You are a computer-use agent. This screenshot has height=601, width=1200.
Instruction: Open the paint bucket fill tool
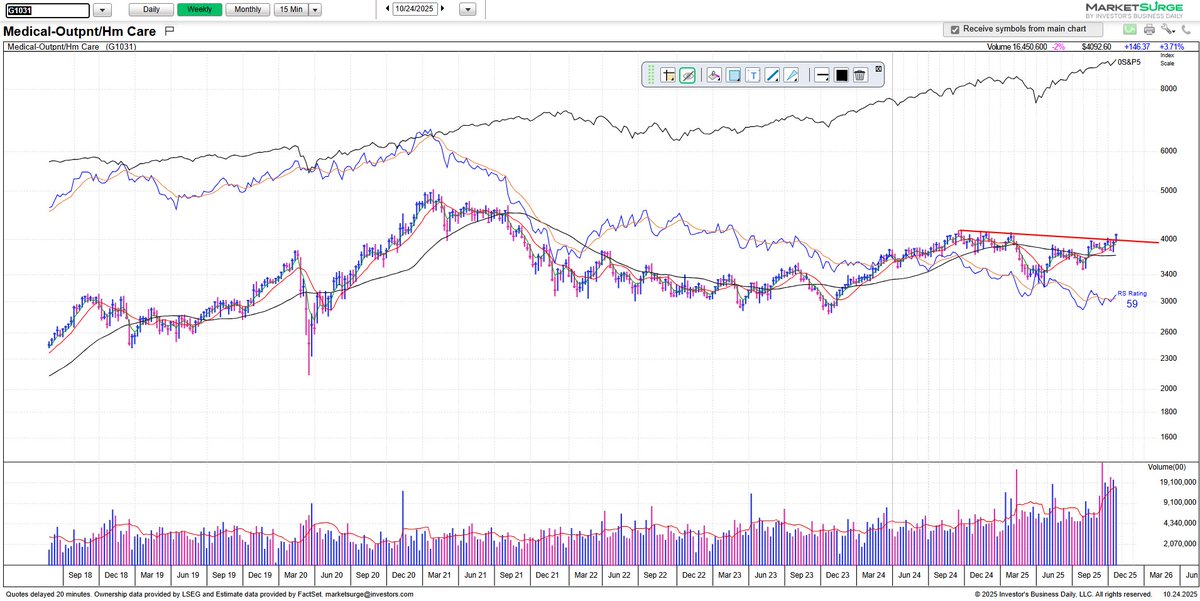click(x=714, y=75)
